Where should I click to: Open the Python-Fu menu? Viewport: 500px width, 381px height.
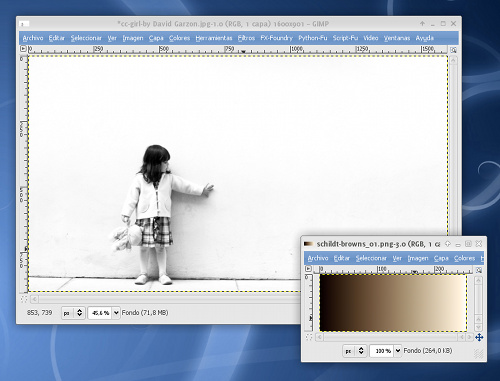coord(313,38)
